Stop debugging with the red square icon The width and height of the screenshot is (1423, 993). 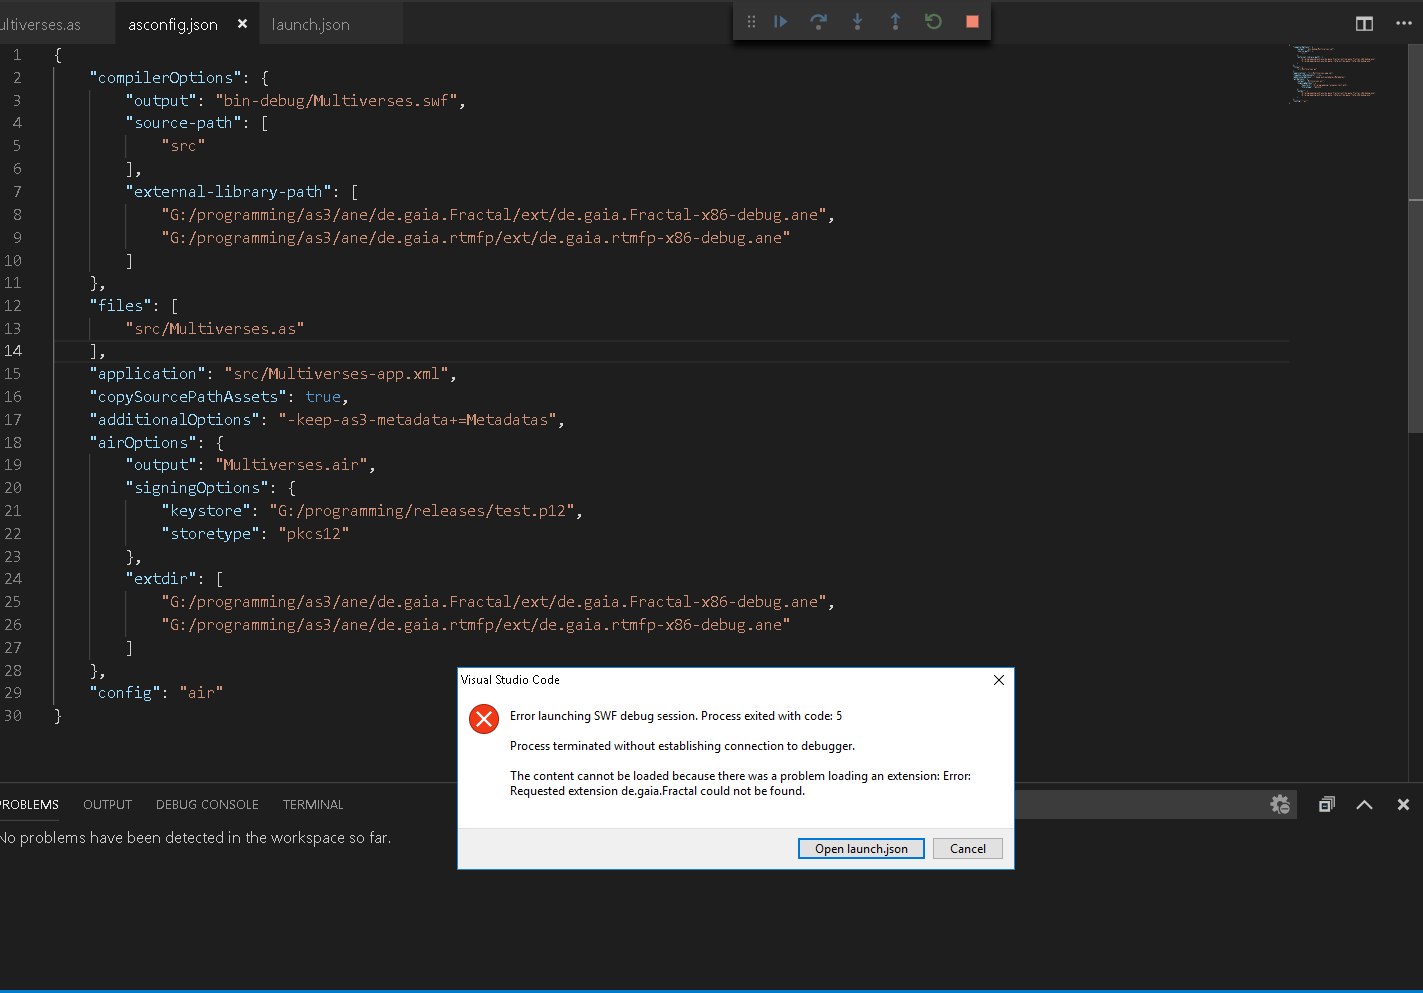click(x=971, y=21)
